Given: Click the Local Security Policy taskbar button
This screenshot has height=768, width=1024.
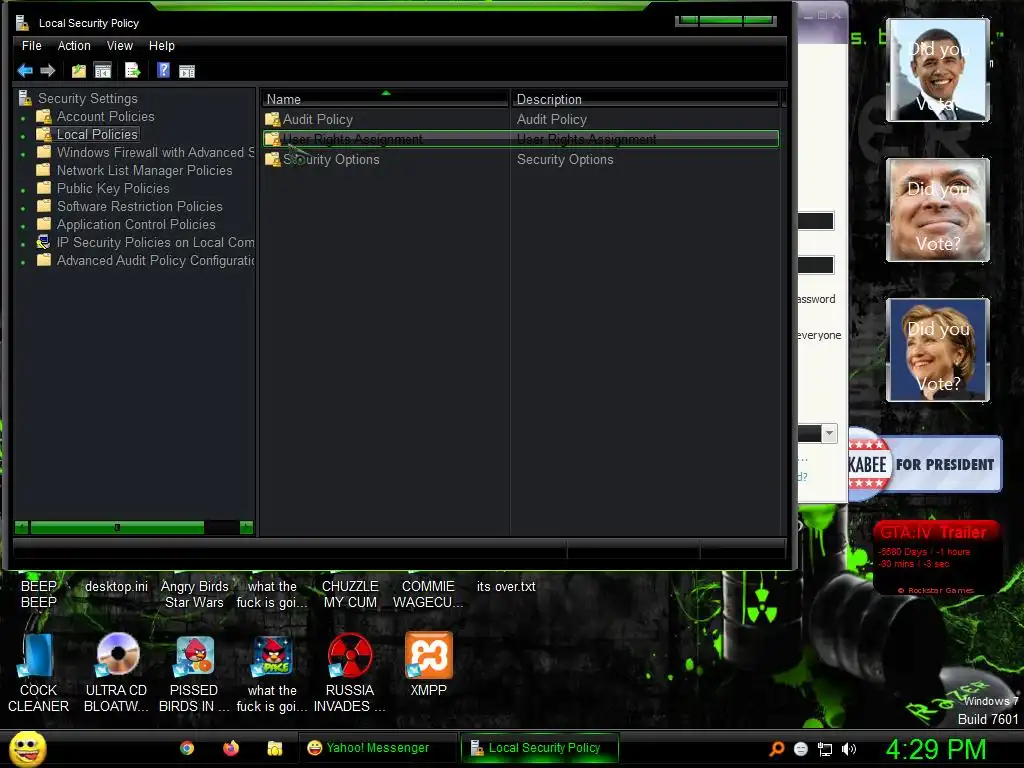Looking at the screenshot, I should click(540, 748).
